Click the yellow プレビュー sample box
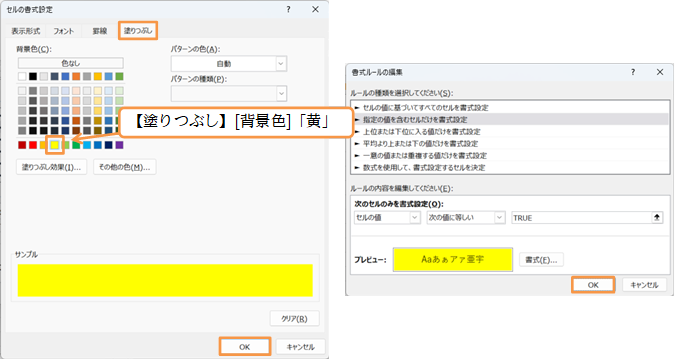Viewport: 689px width, 362px height. click(x=453, y=260)
